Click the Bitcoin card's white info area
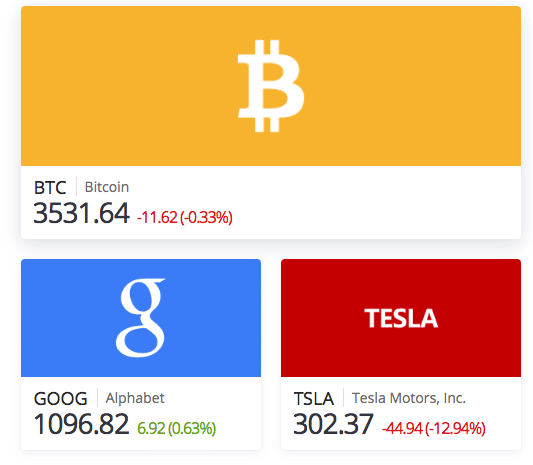This screenshot has height=465, width=533. pos(271,203)
